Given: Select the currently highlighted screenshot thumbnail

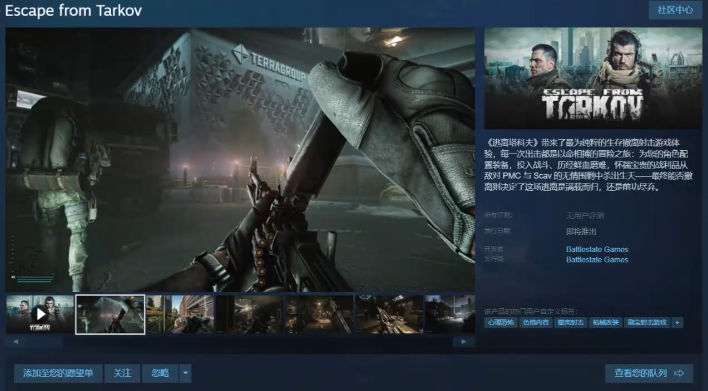Looking at the screenshot, I should 110,314.
